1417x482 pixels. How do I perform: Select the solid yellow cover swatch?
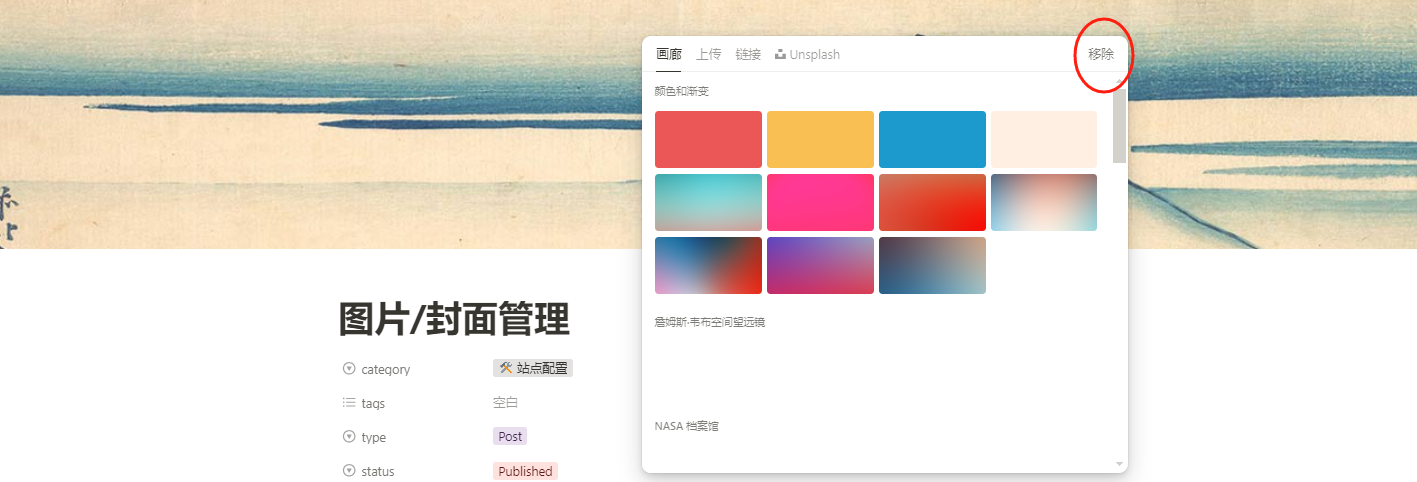tap(820, 139)
